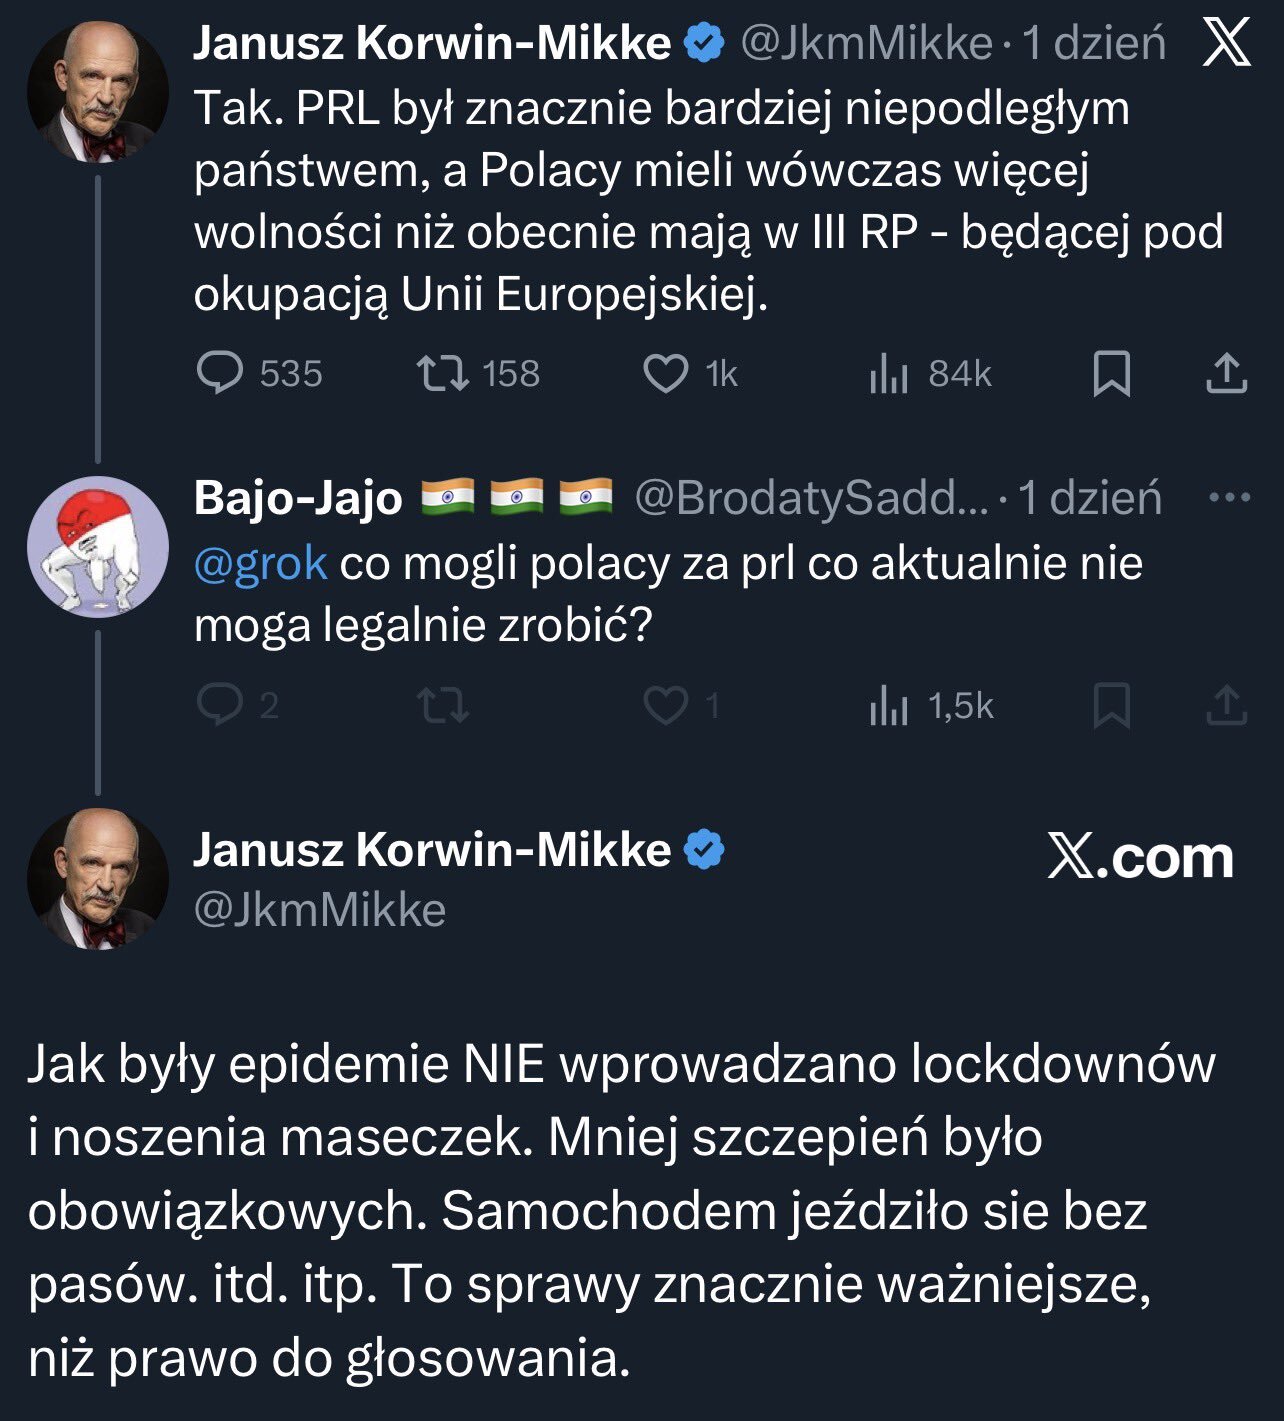Repost Bajo-Jajo's tweet
1284x1421 pixels.
(x=442, y=706)
